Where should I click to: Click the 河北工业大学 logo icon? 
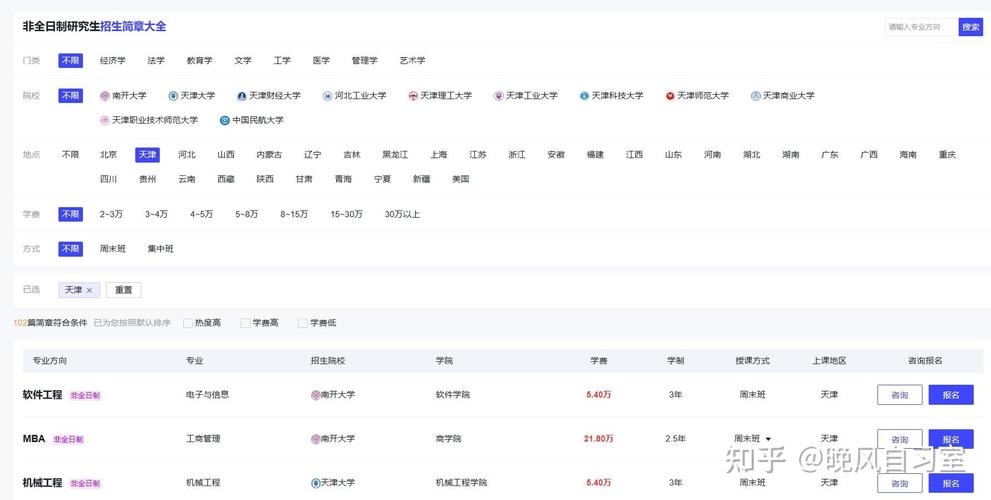click(327, 96)
